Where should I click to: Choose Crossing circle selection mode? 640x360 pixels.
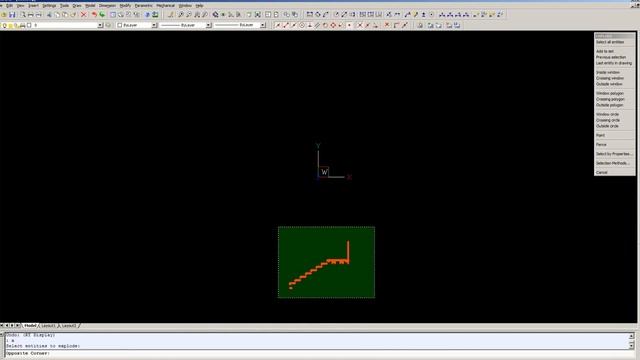pyautogui.click(x=608, y=120)
